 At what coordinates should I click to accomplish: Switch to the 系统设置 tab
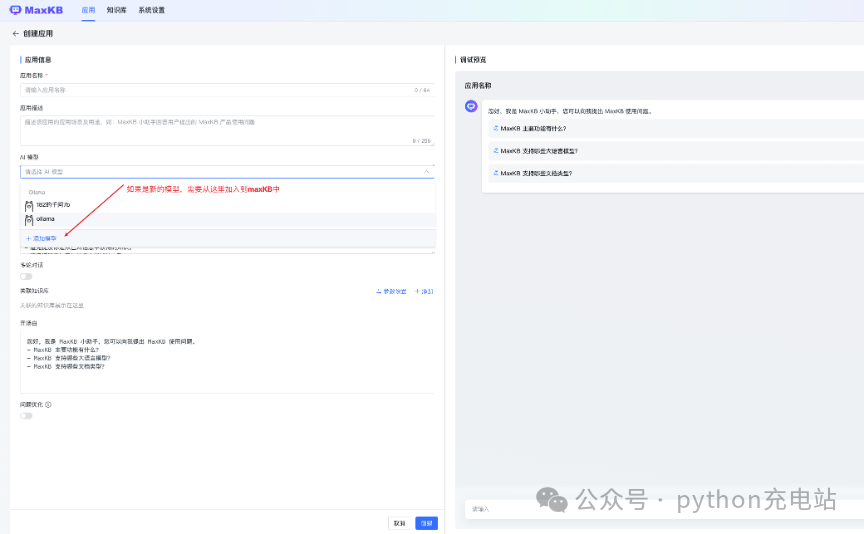(152, 10)
